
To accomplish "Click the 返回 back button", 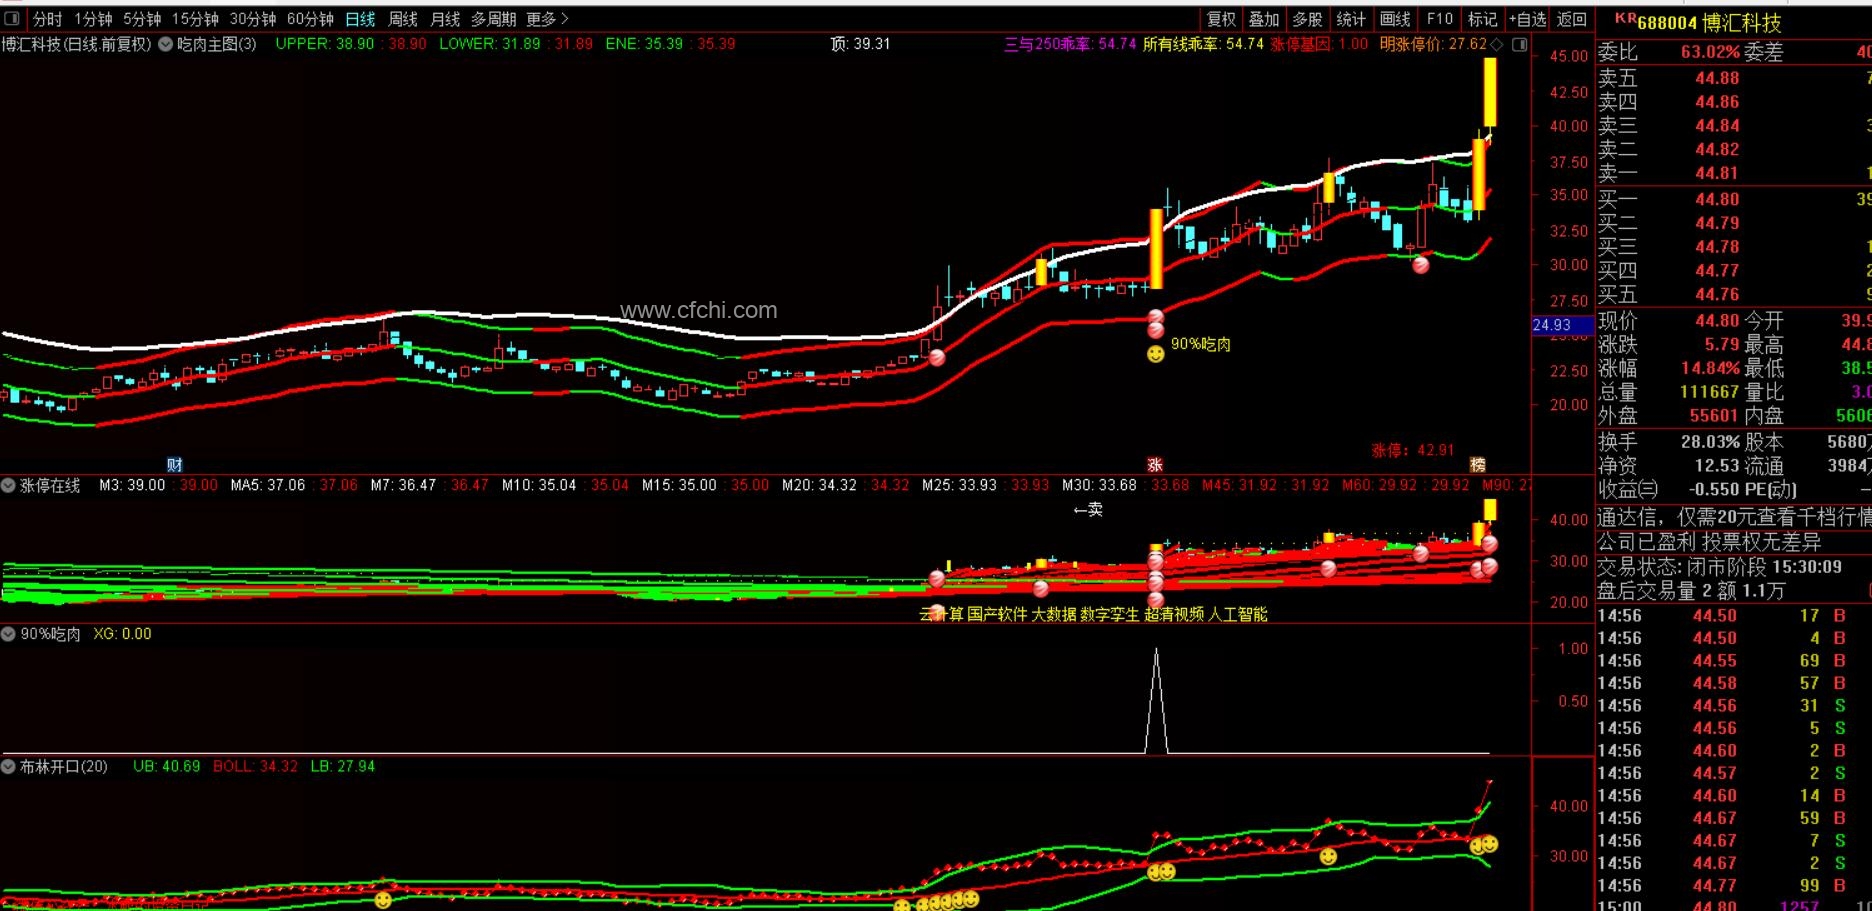I will click(1572, 19).
